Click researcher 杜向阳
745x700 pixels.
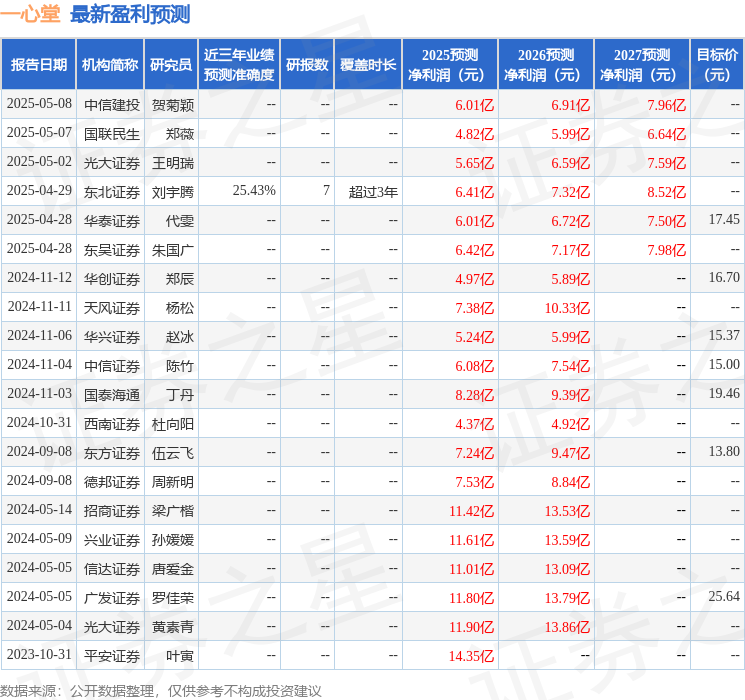[x=172, y=424]
